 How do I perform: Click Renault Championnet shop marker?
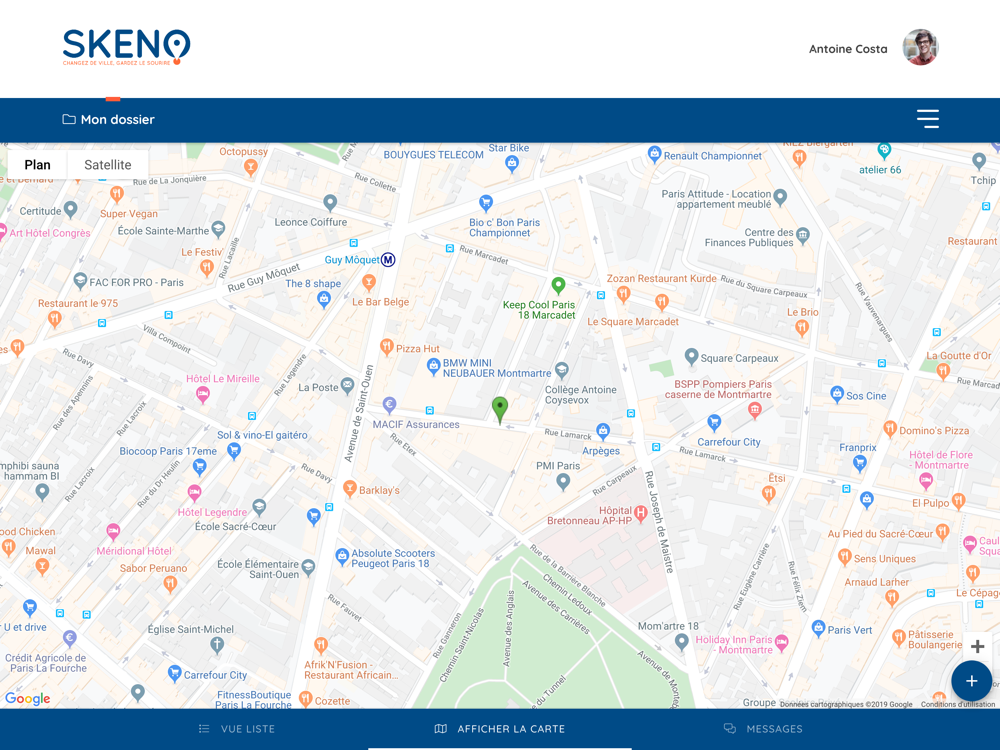[x=654, y=154]
